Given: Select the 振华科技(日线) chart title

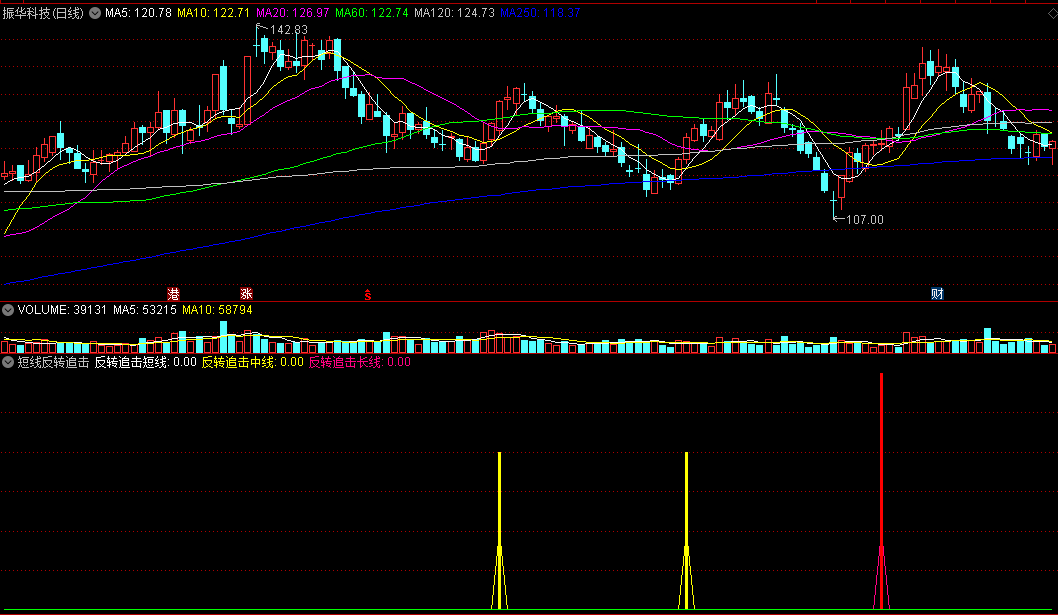Looking at the screenshot, I should tap(43, 13).
